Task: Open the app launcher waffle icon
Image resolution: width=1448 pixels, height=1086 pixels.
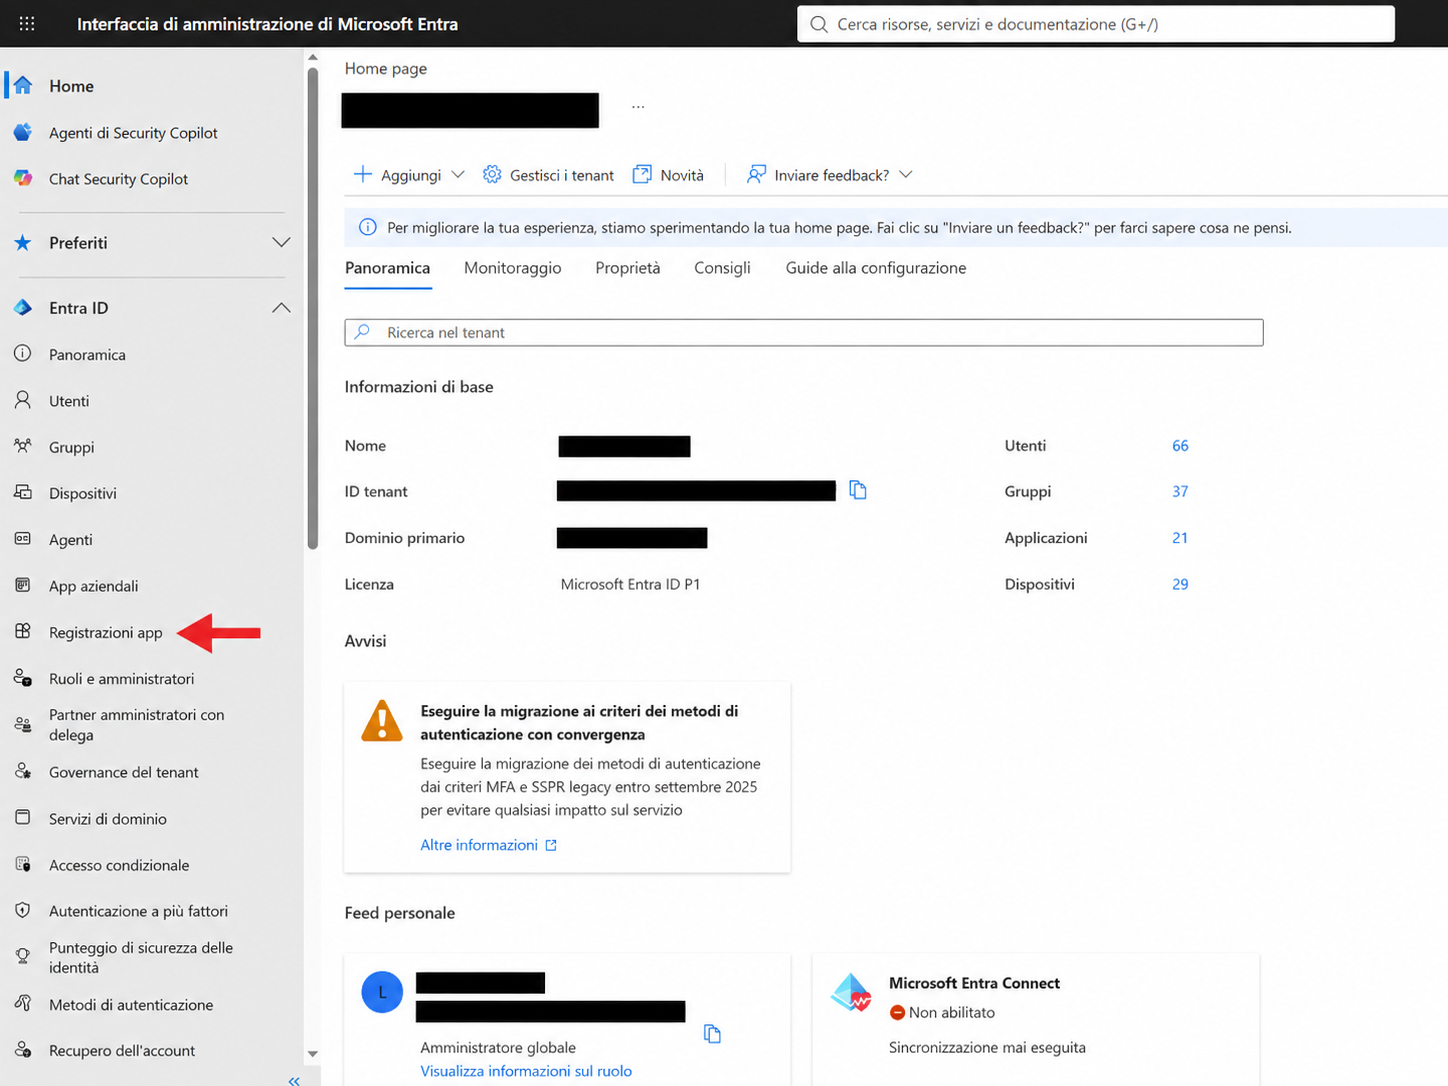Action: pyautogui.click(x=27, y=23)
